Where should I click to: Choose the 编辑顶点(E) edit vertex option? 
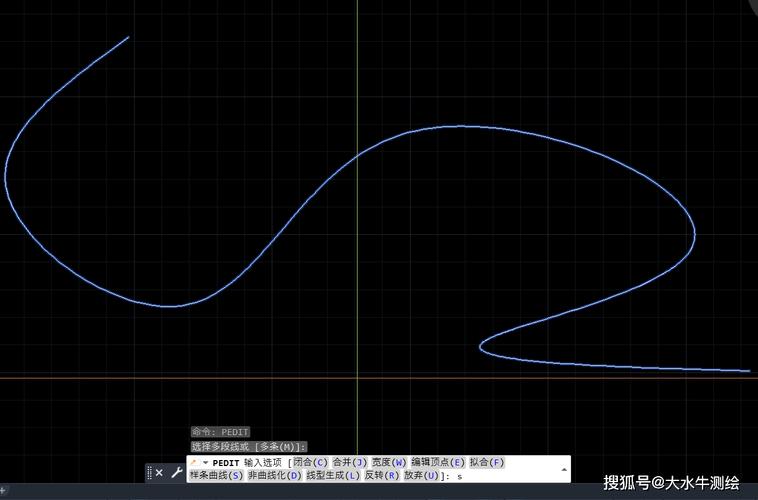coord(438,462)
